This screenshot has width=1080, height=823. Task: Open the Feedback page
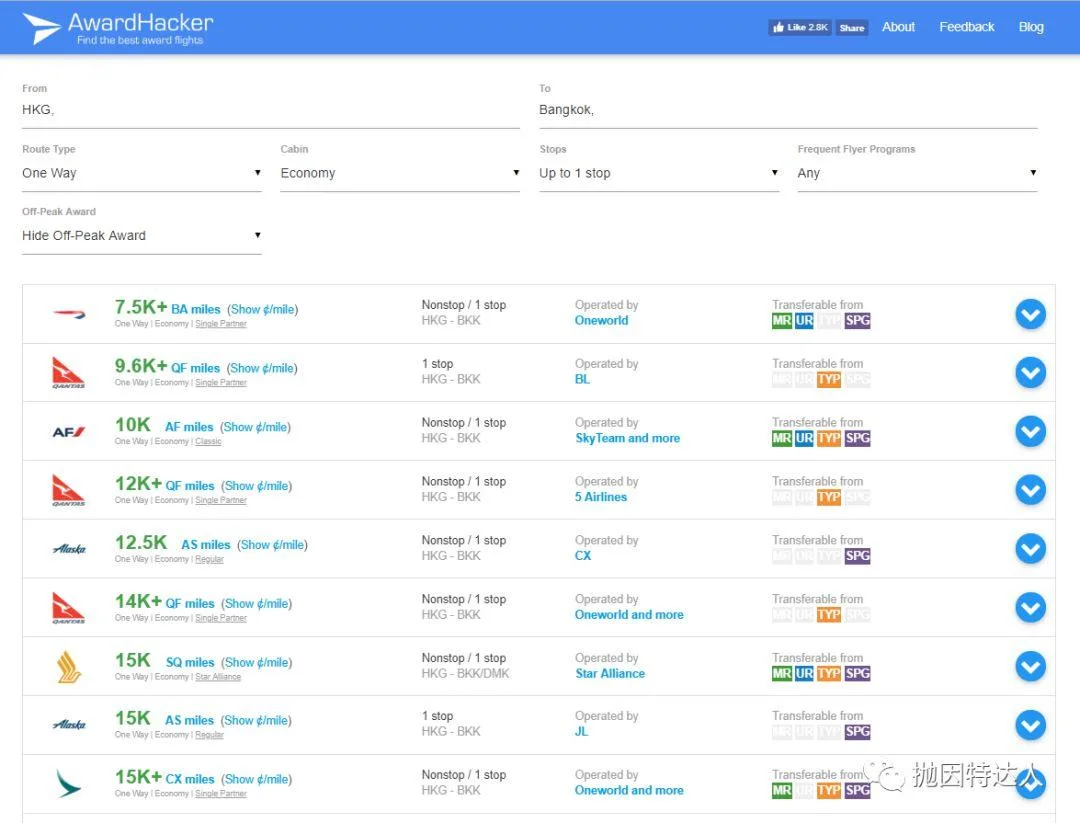click(x=966, y=27)
